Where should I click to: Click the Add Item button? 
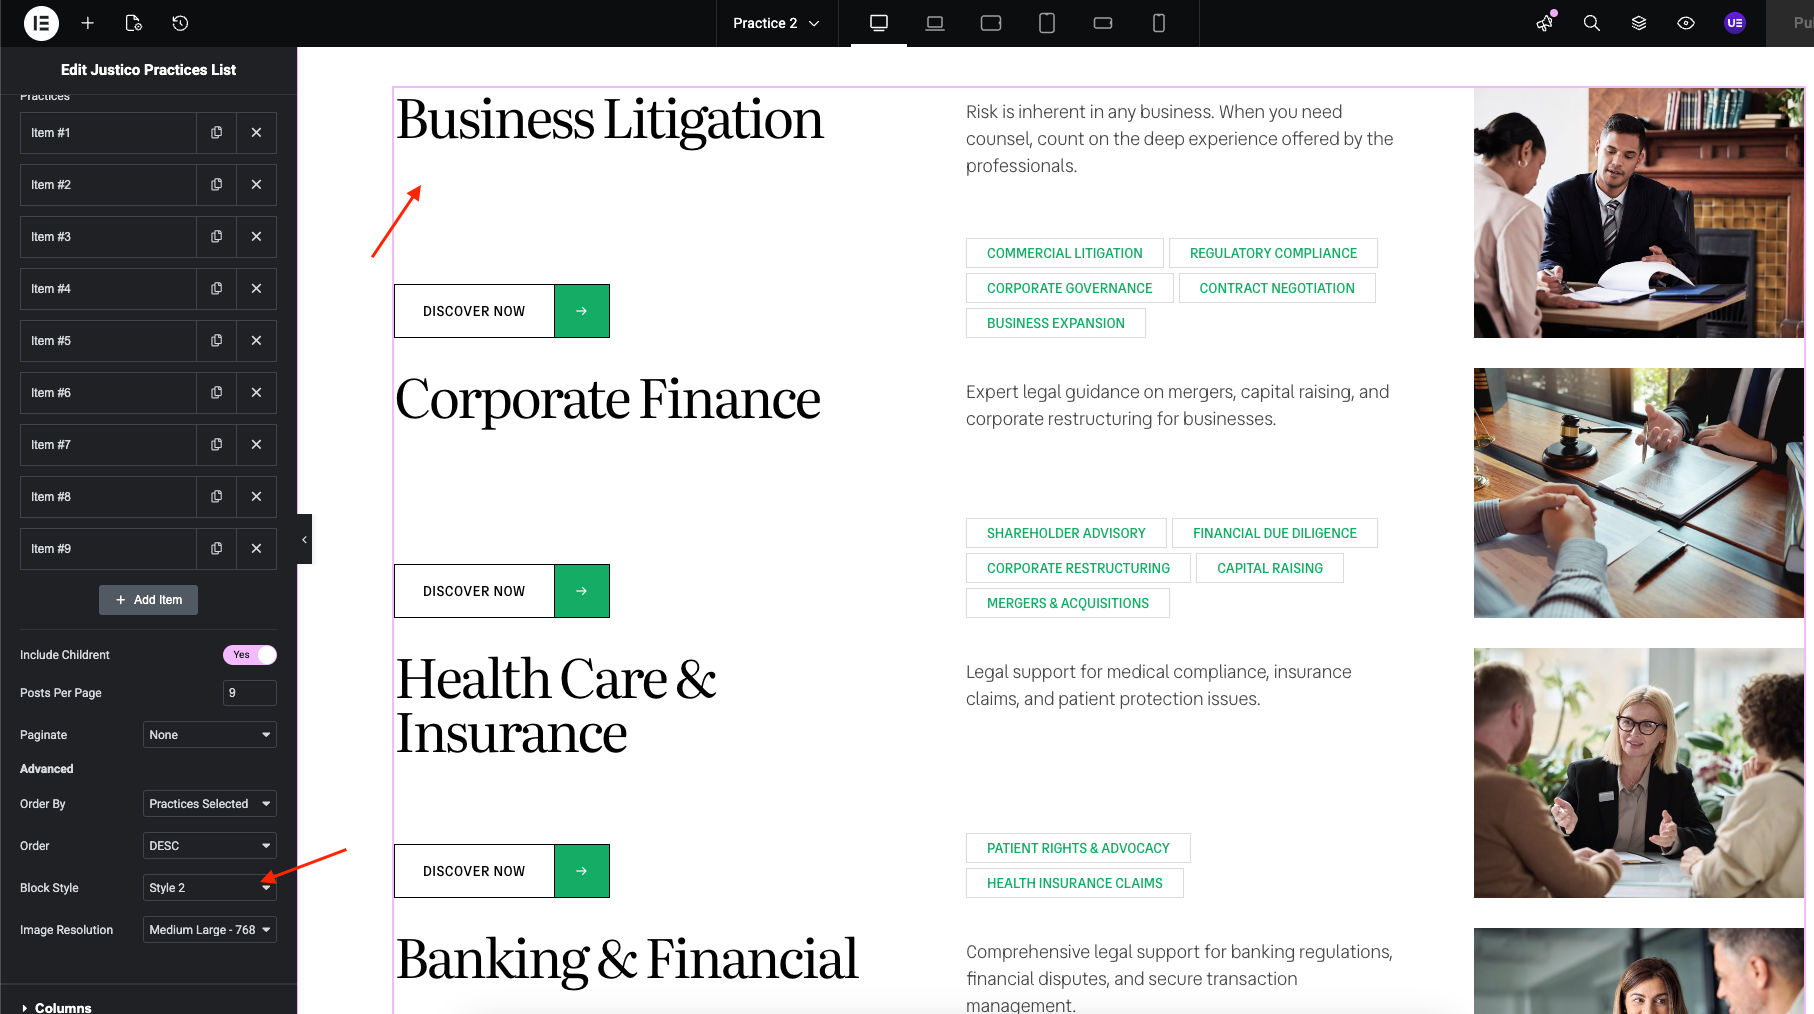point(148,600)
